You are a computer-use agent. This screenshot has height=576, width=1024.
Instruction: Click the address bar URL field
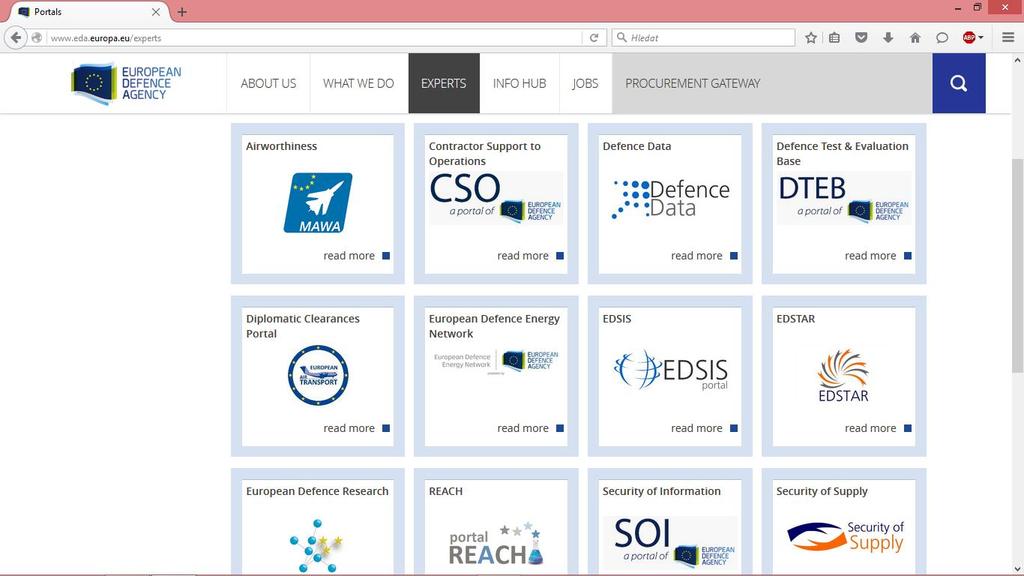(x=313, y=38)
